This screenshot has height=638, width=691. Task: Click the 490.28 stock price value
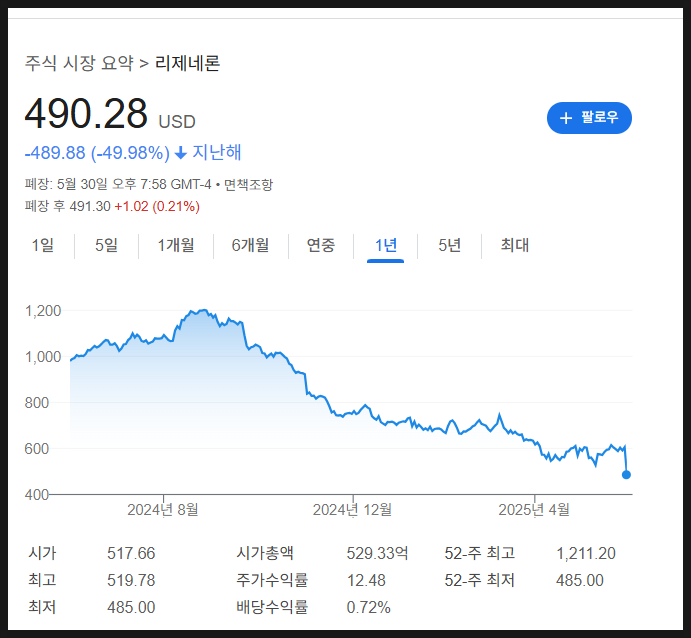[x=86, y=114]
